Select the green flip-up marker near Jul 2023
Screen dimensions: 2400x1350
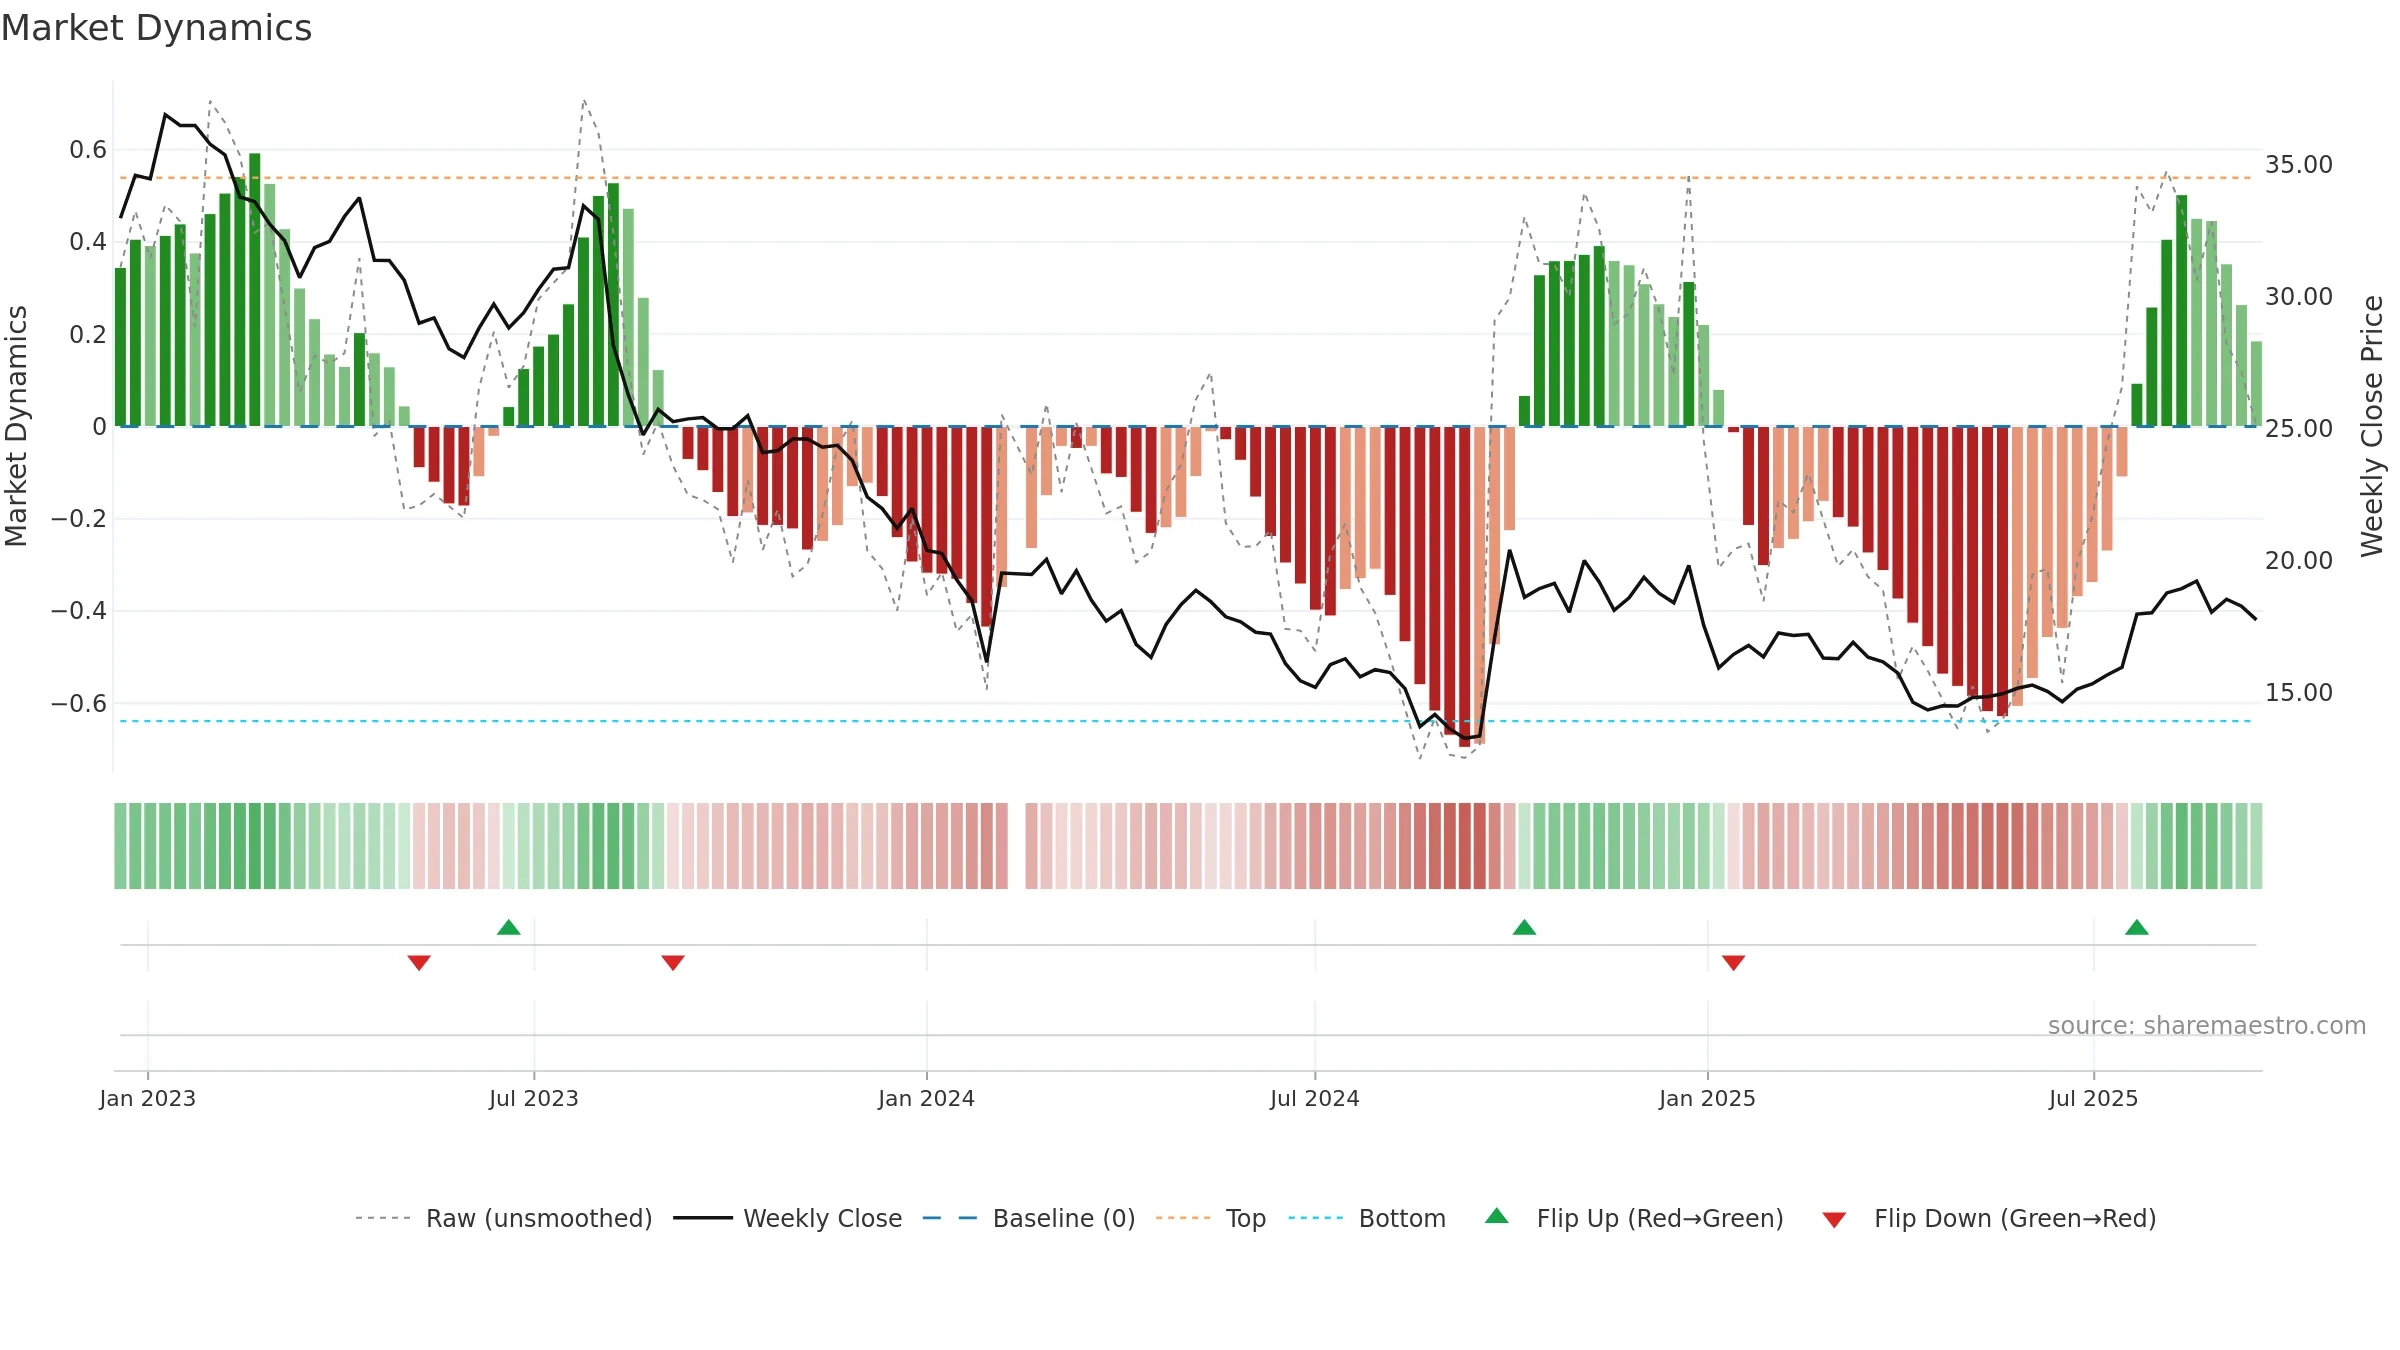click(x=509, y=927)
